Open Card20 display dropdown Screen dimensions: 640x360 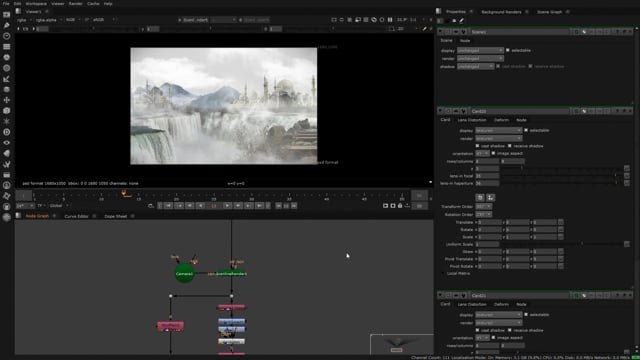498,130
